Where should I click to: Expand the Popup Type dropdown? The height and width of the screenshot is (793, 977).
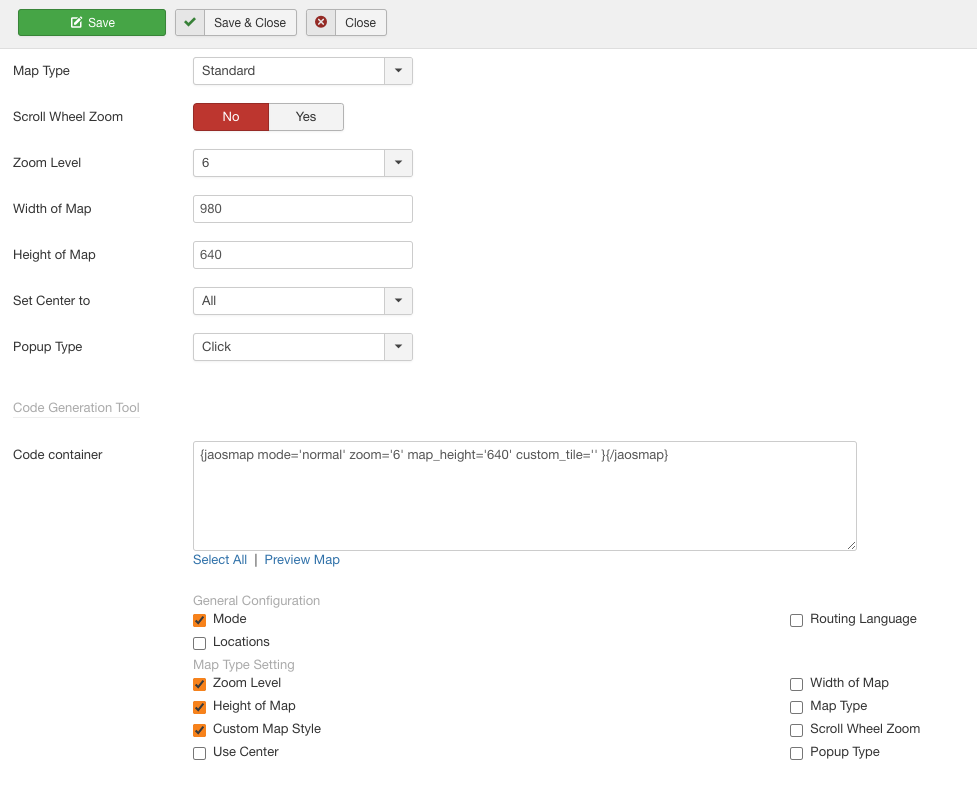coord(398,347)
